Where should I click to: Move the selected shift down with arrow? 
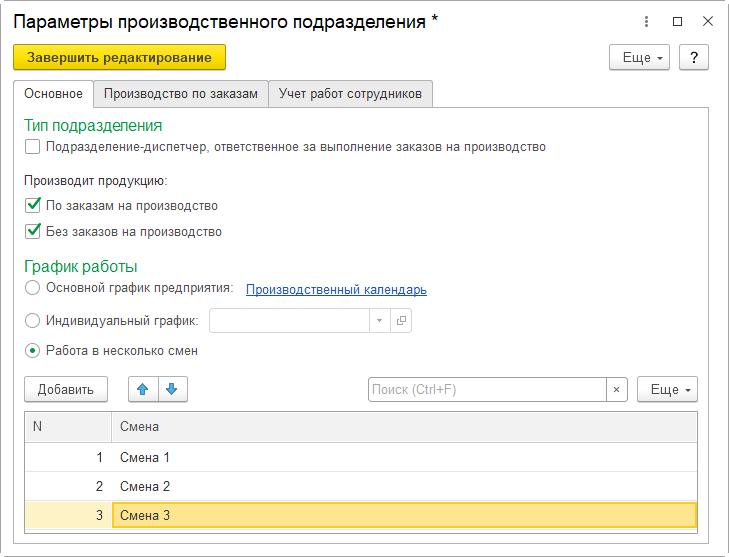[172, 390]
